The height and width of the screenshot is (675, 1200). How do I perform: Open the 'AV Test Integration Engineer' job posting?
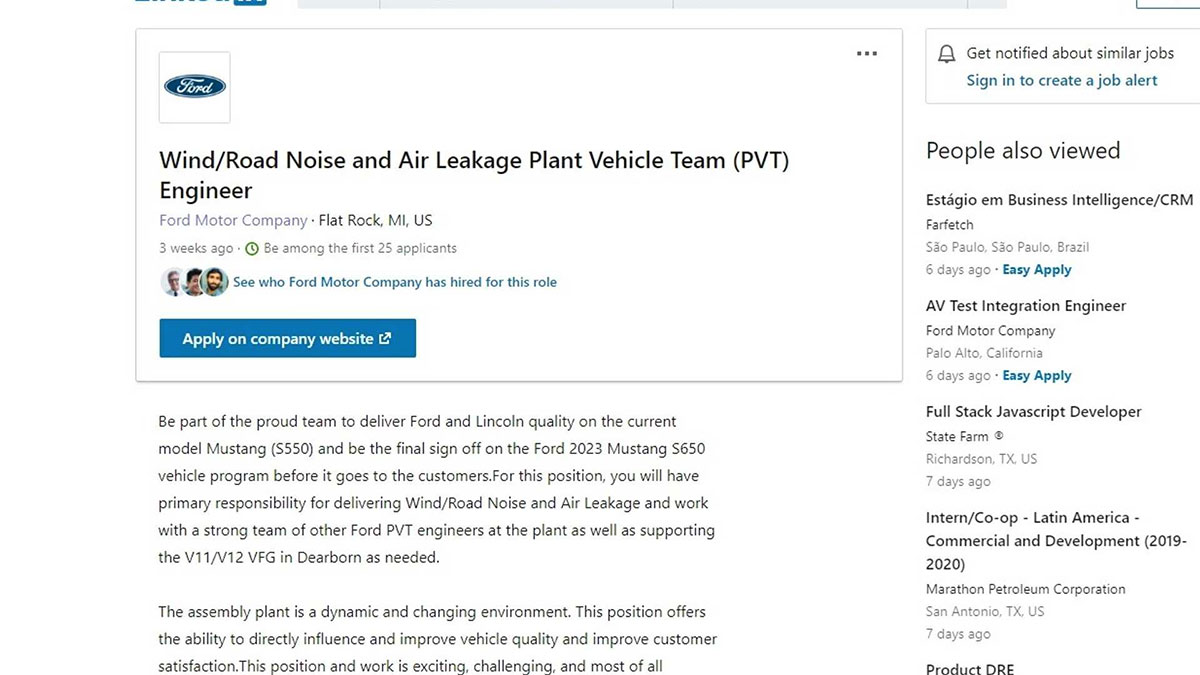(x=1026, y=305)
